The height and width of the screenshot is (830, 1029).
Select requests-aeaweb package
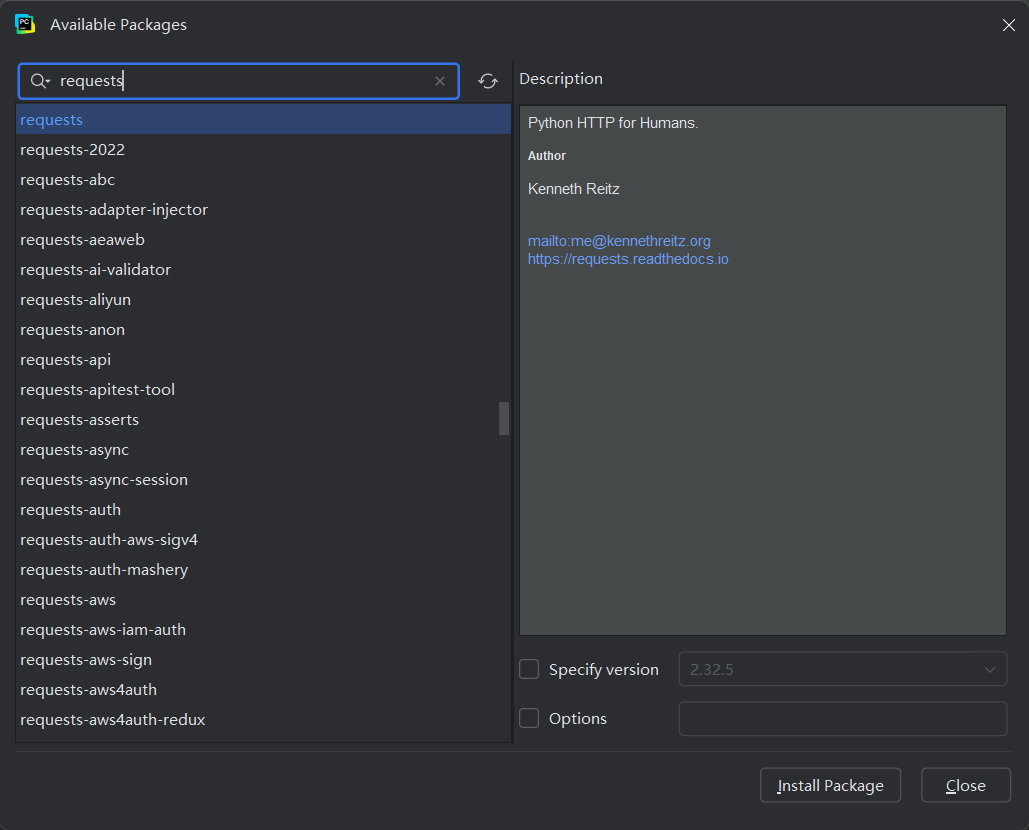point(263,239)
